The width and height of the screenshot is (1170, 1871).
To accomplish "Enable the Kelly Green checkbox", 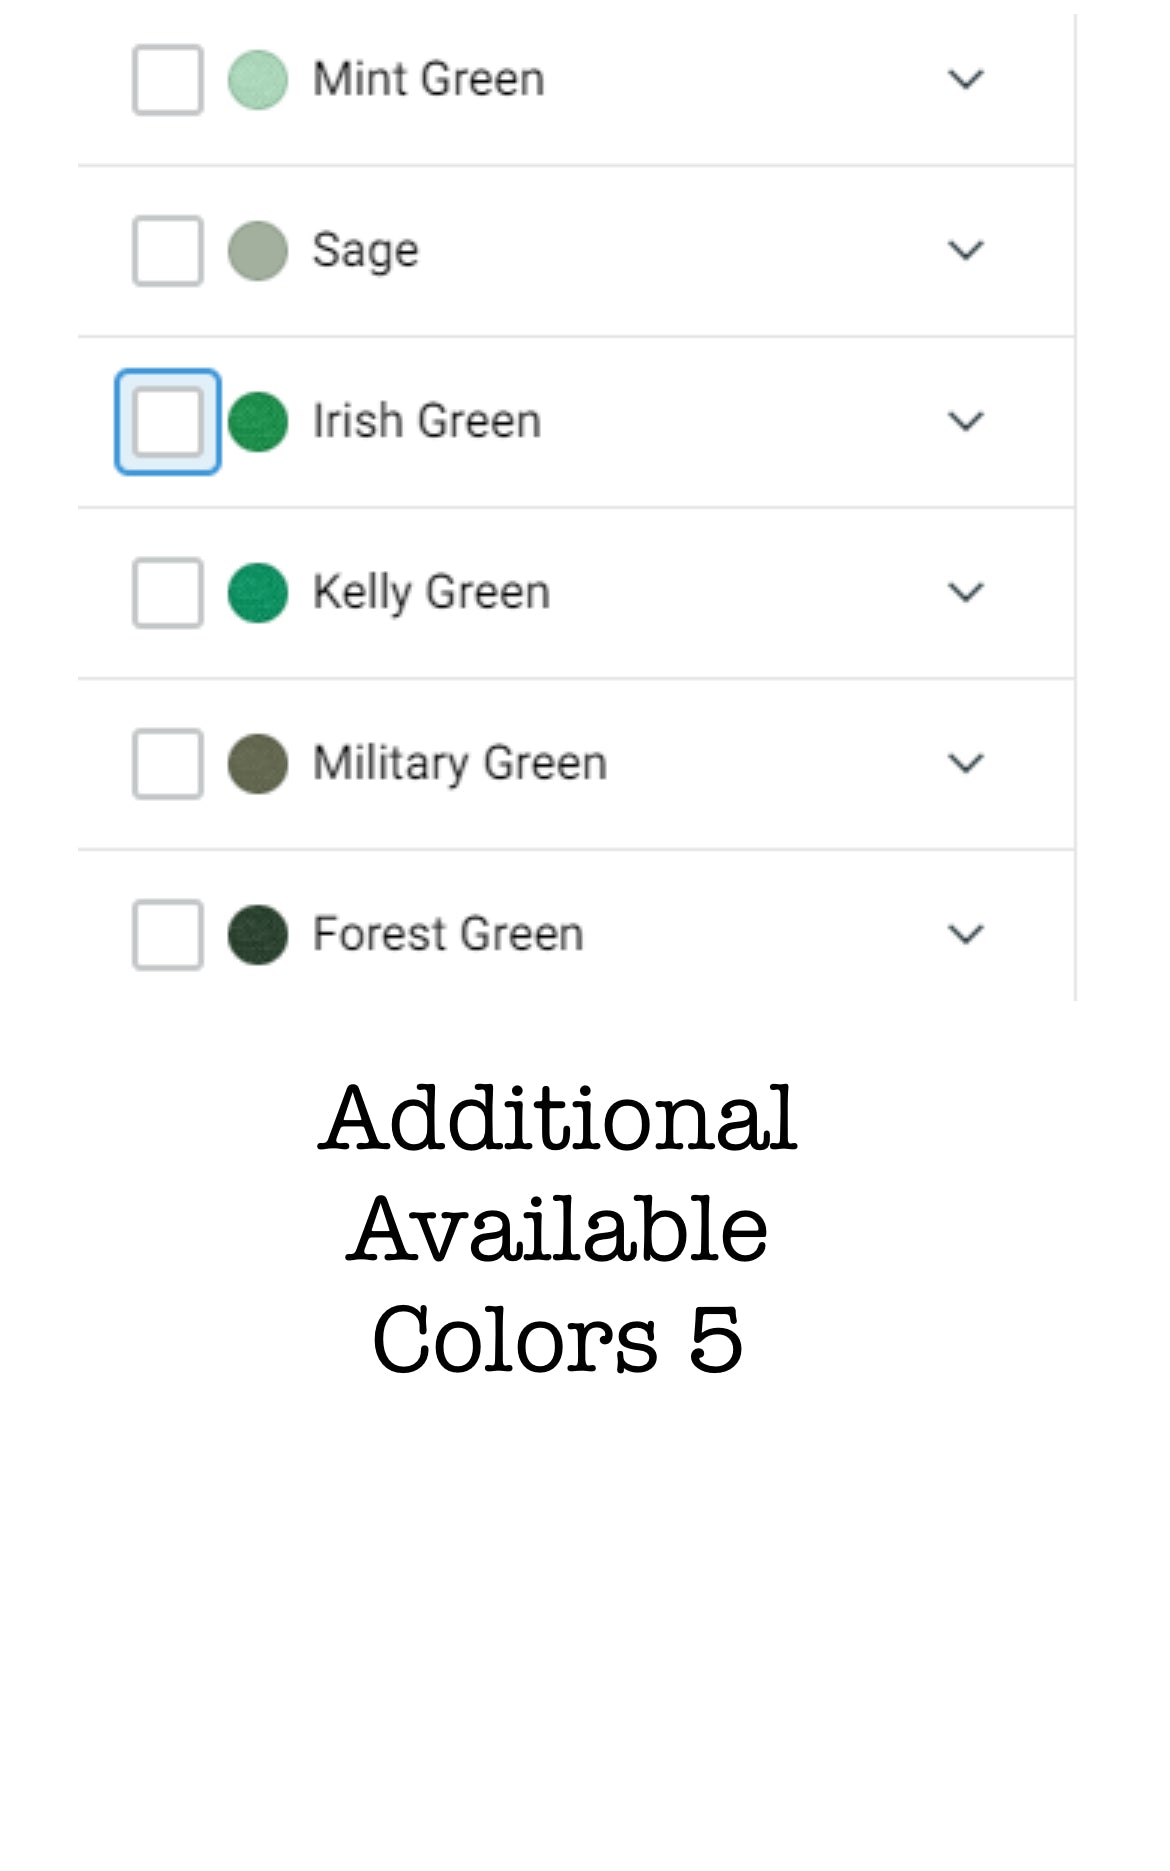I will 168,593.
